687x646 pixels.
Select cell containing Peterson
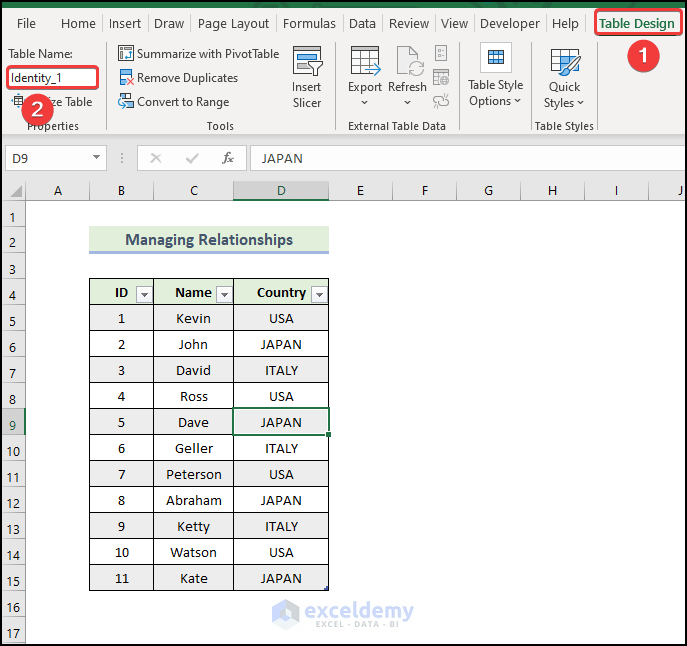click(x=193, y=474)
